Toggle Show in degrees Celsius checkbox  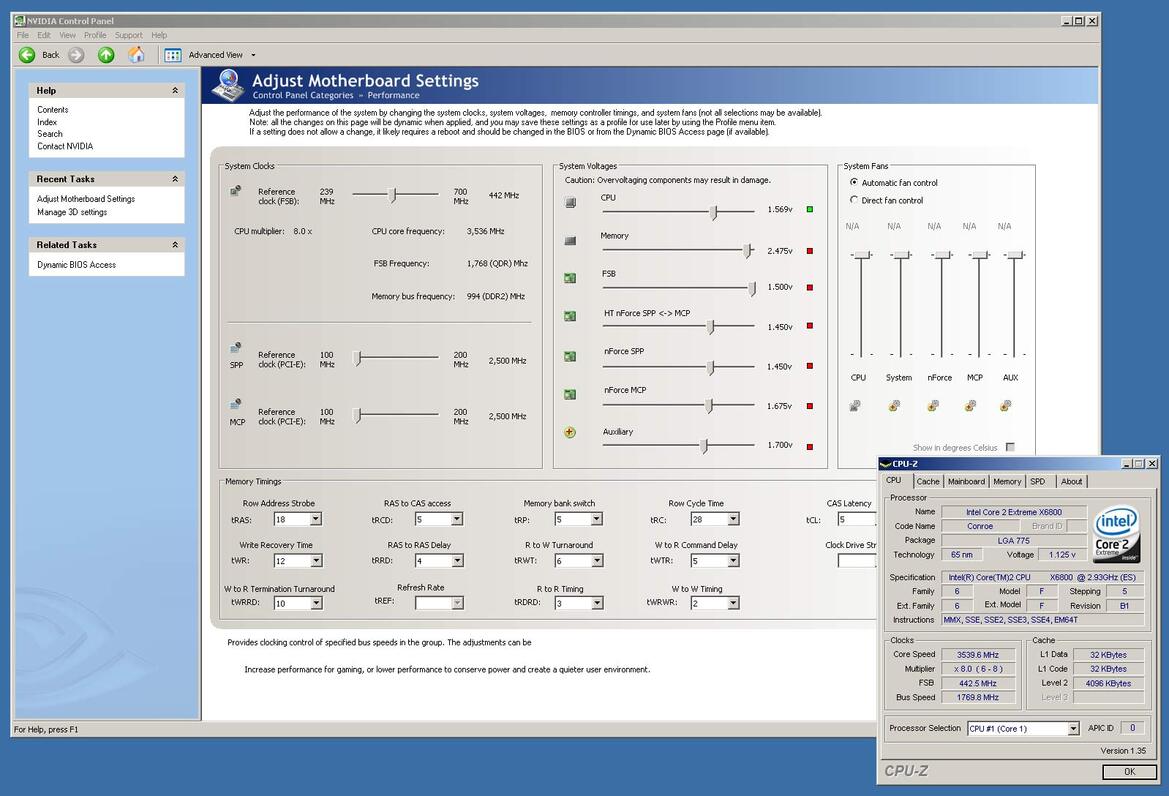(x=1010, y=447)
